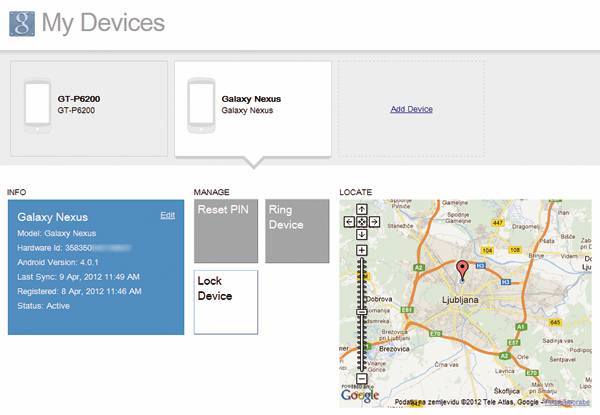The image size is (600, 415).
Task: Click the MANAGE section heading
Action: [x=212, y=192]
